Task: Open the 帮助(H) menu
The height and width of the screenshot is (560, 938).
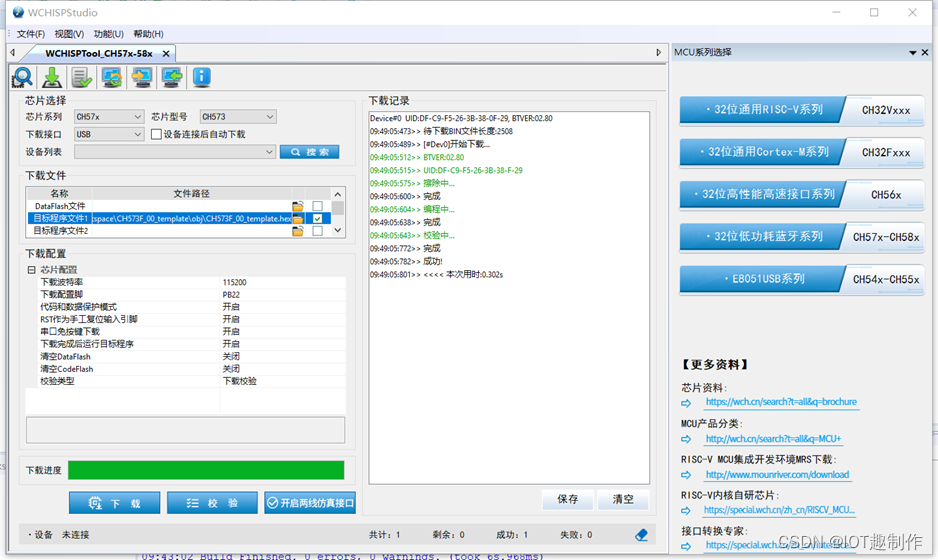Action: (148, 34)
